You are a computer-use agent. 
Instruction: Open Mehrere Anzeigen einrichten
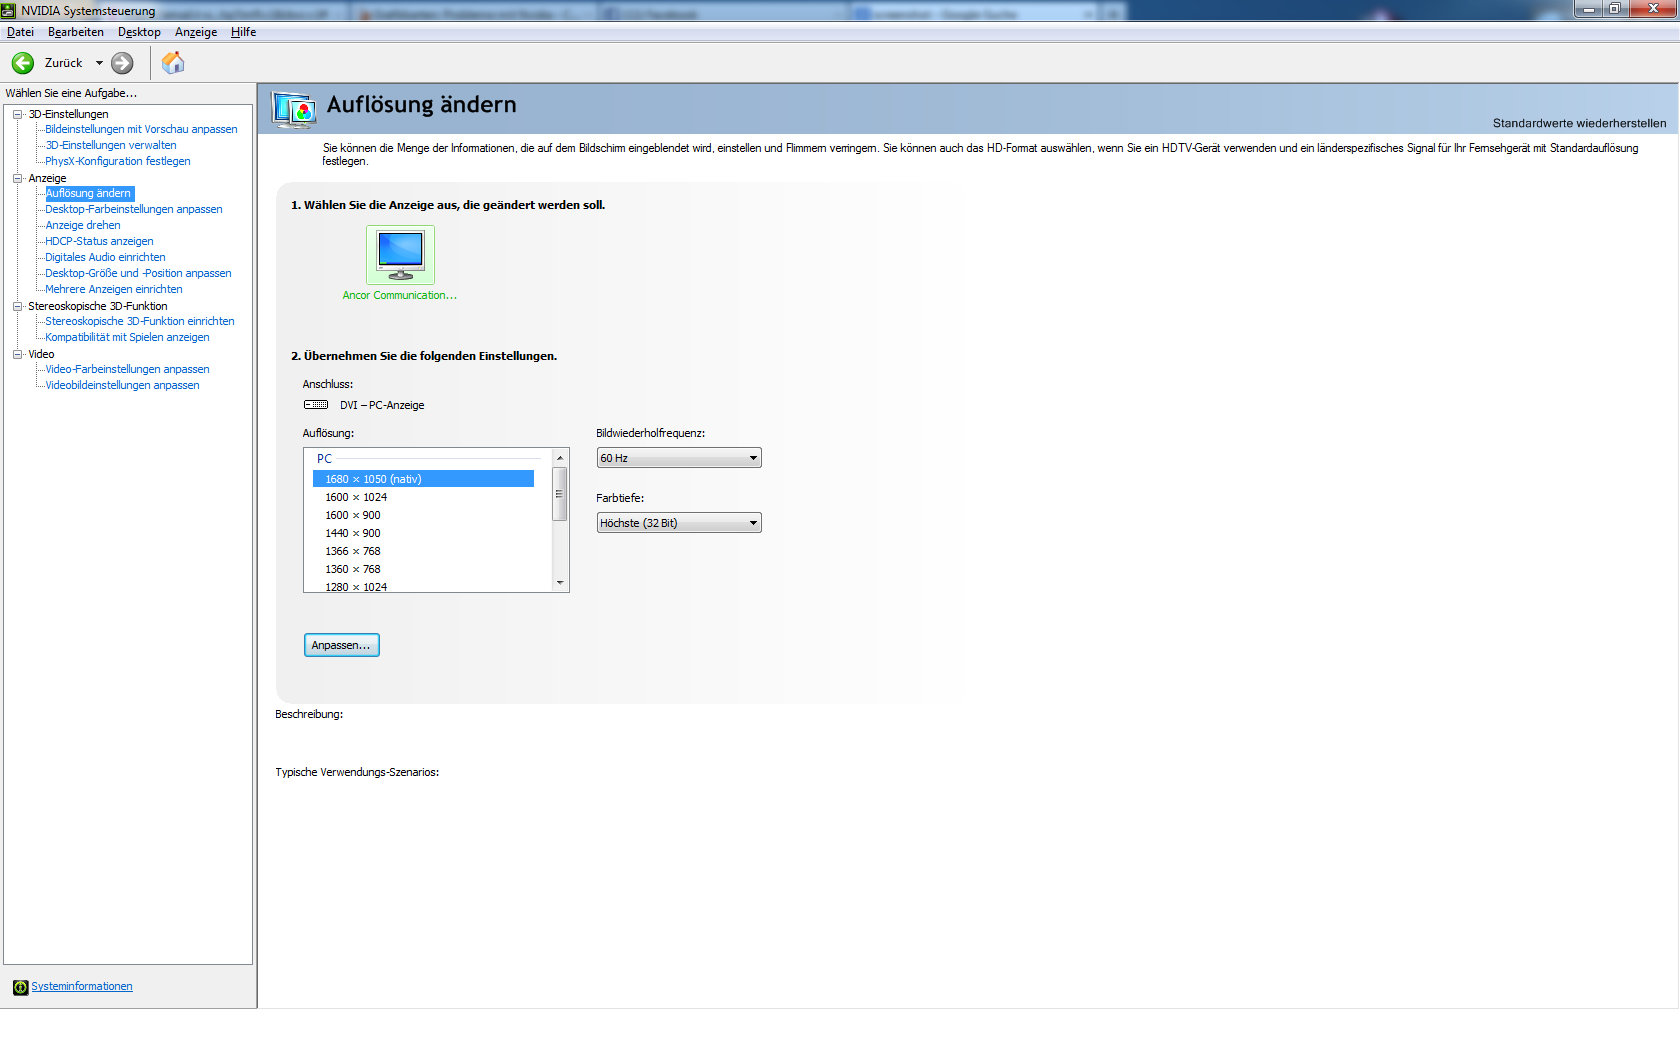click(113, 289)
